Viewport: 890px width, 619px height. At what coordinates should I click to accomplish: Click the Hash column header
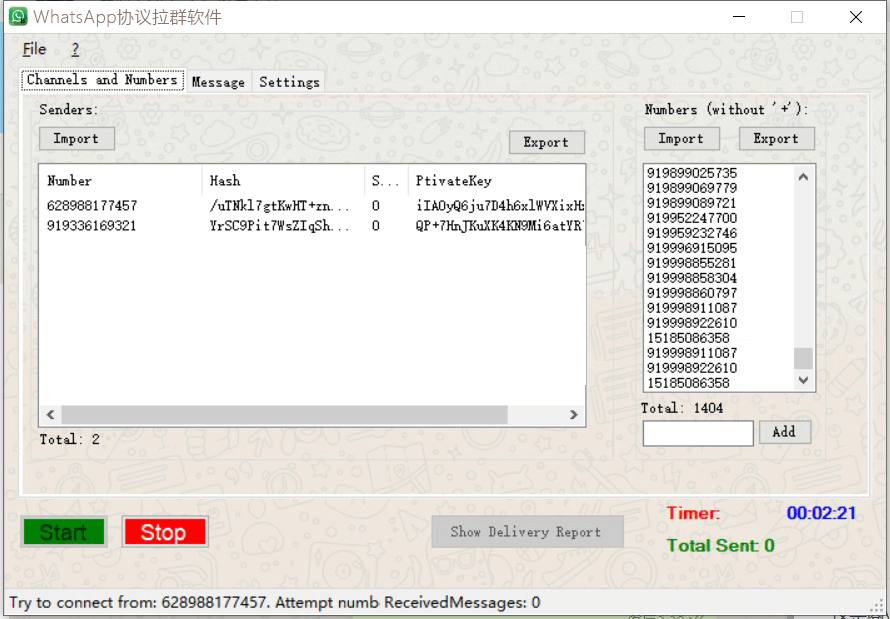(x=283, y=181)
